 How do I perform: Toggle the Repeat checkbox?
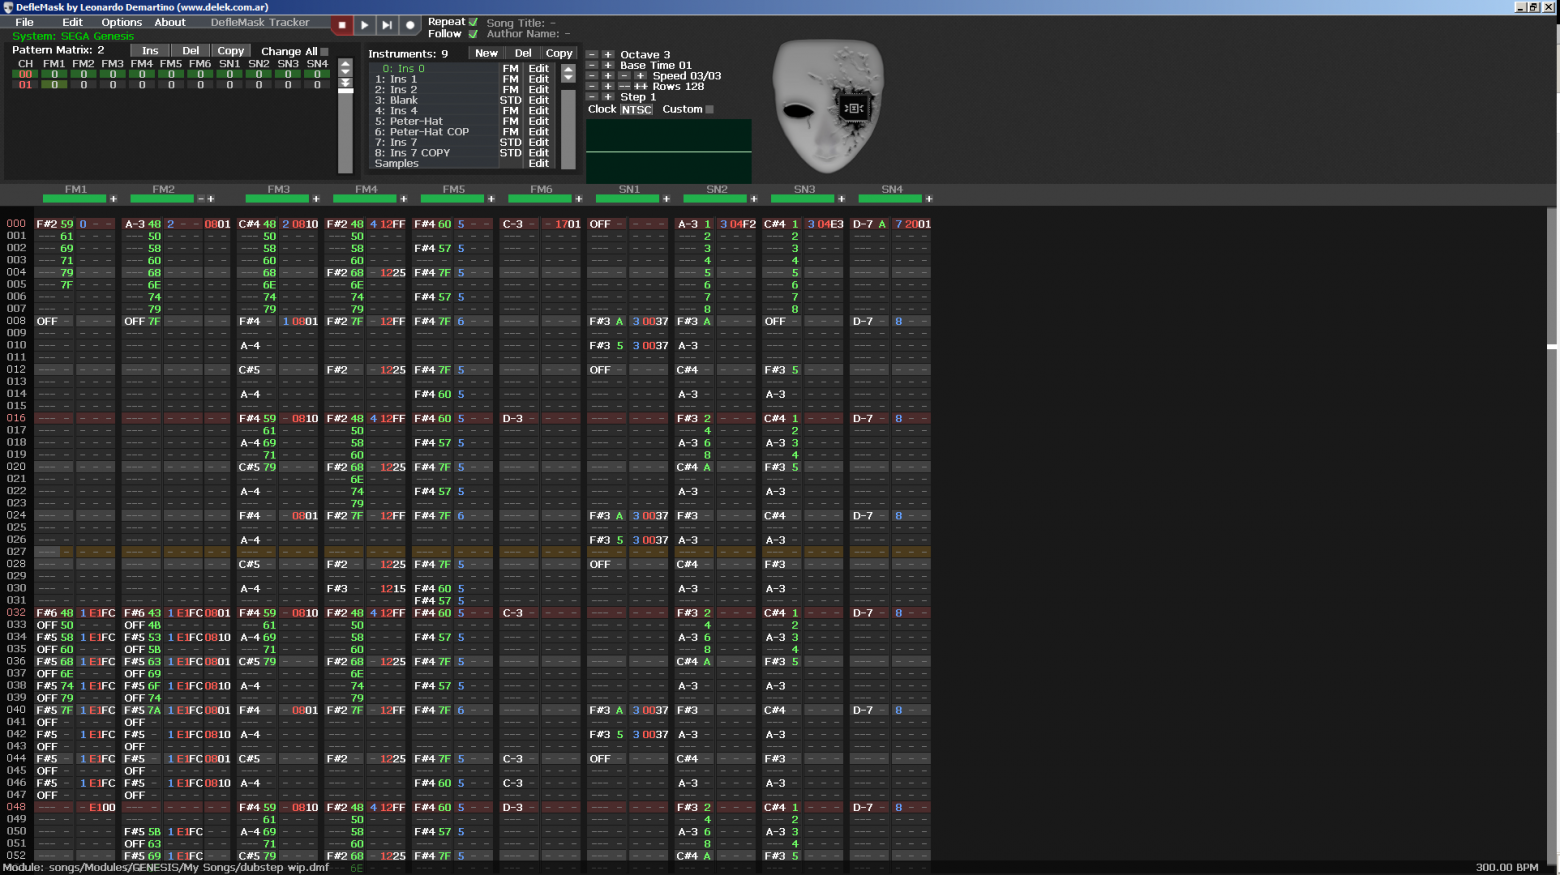[x=474, y=22]
